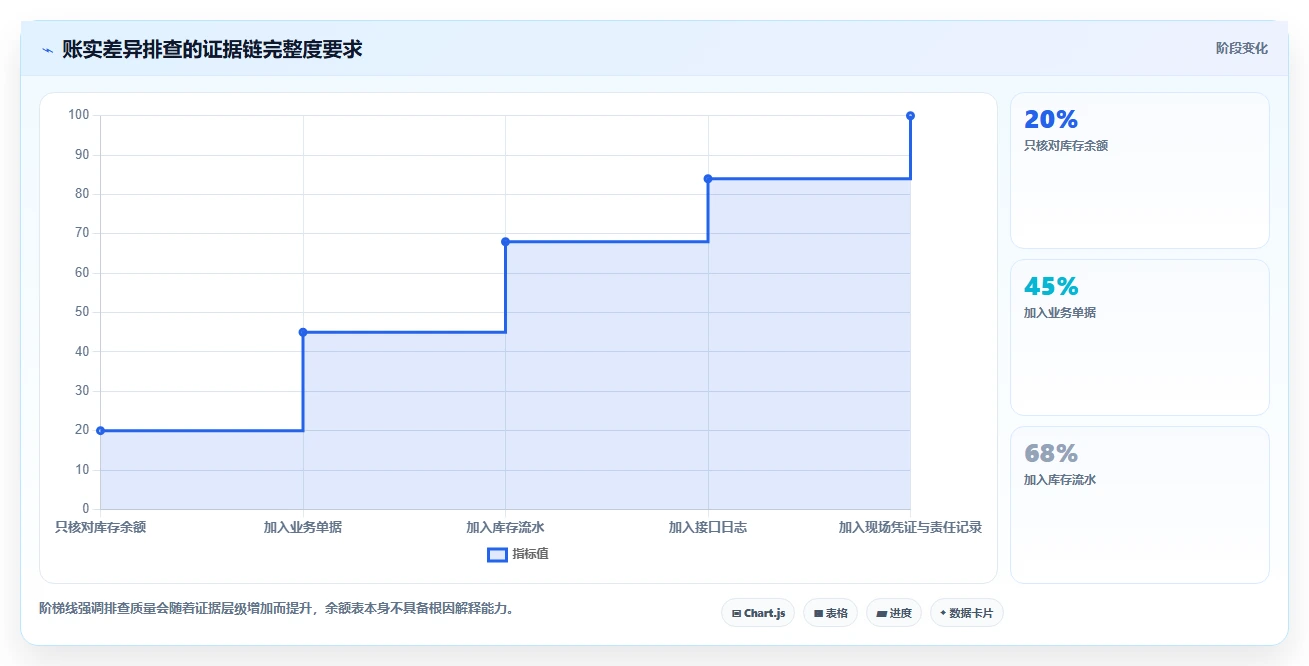The height and width of the screenshot is (666, 1309).
Task: Click the chart title 账实差异排查的证据链完整度要求
Action: pyautogui.click(x=212, y=49)
